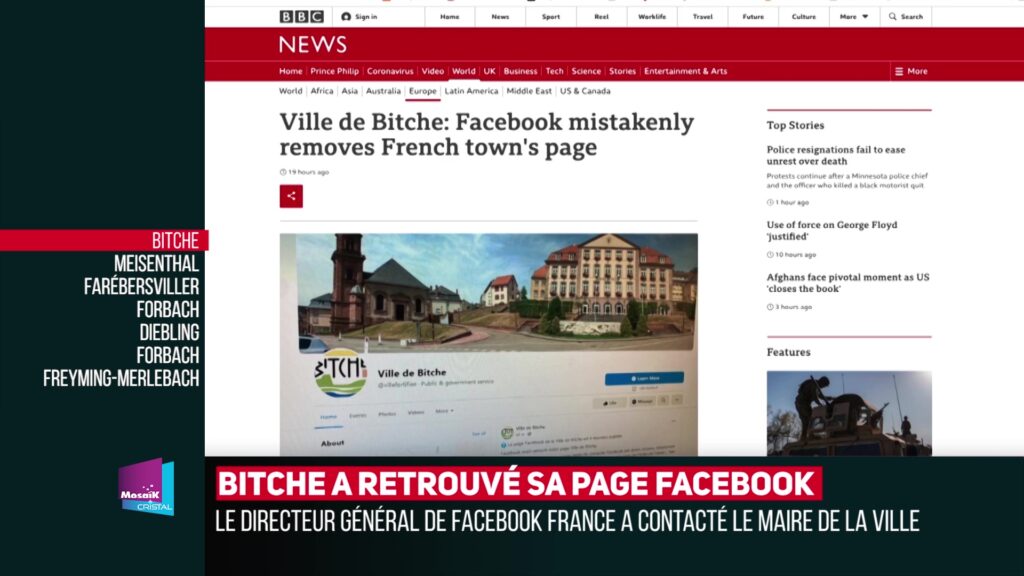Click the Top Stories heading
The image size is (1024, 576).
point(795,125)
